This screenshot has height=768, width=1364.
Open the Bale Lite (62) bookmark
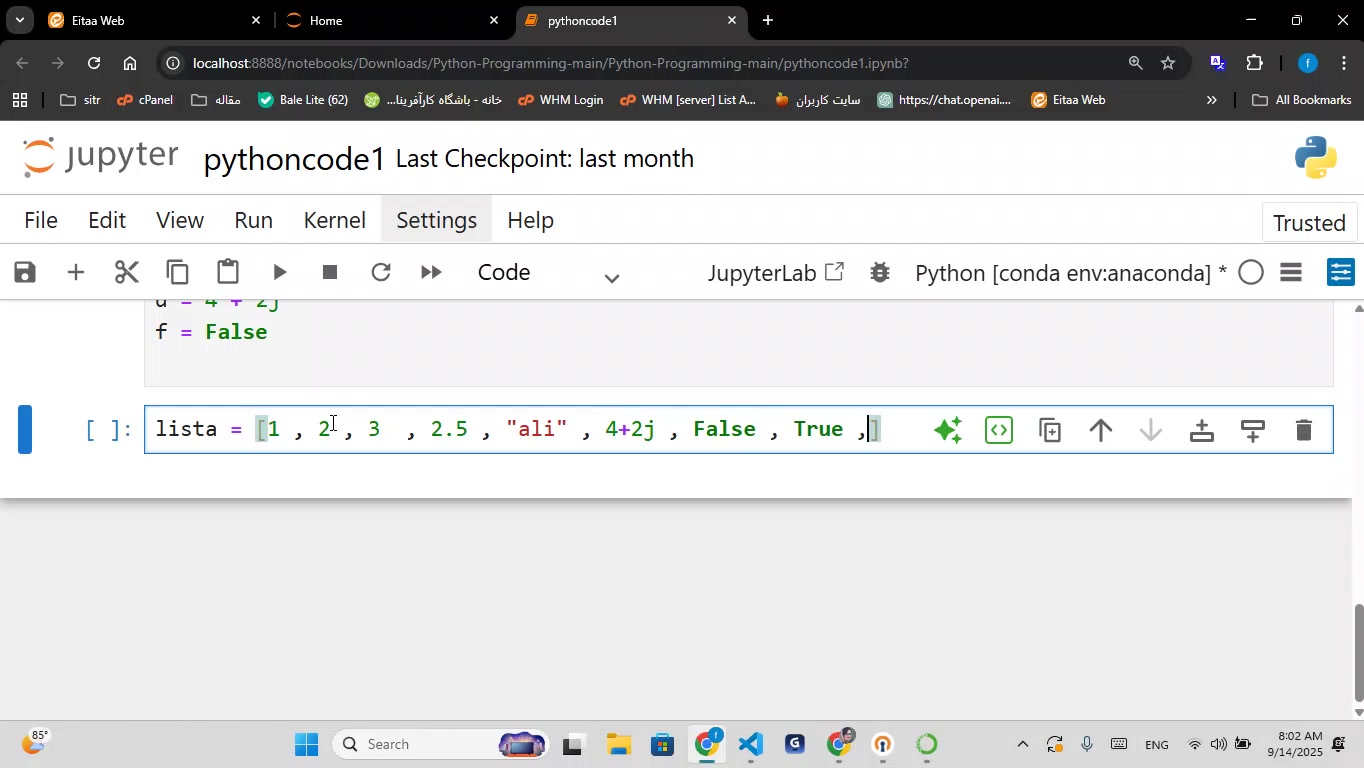click(x=302, y=100)
